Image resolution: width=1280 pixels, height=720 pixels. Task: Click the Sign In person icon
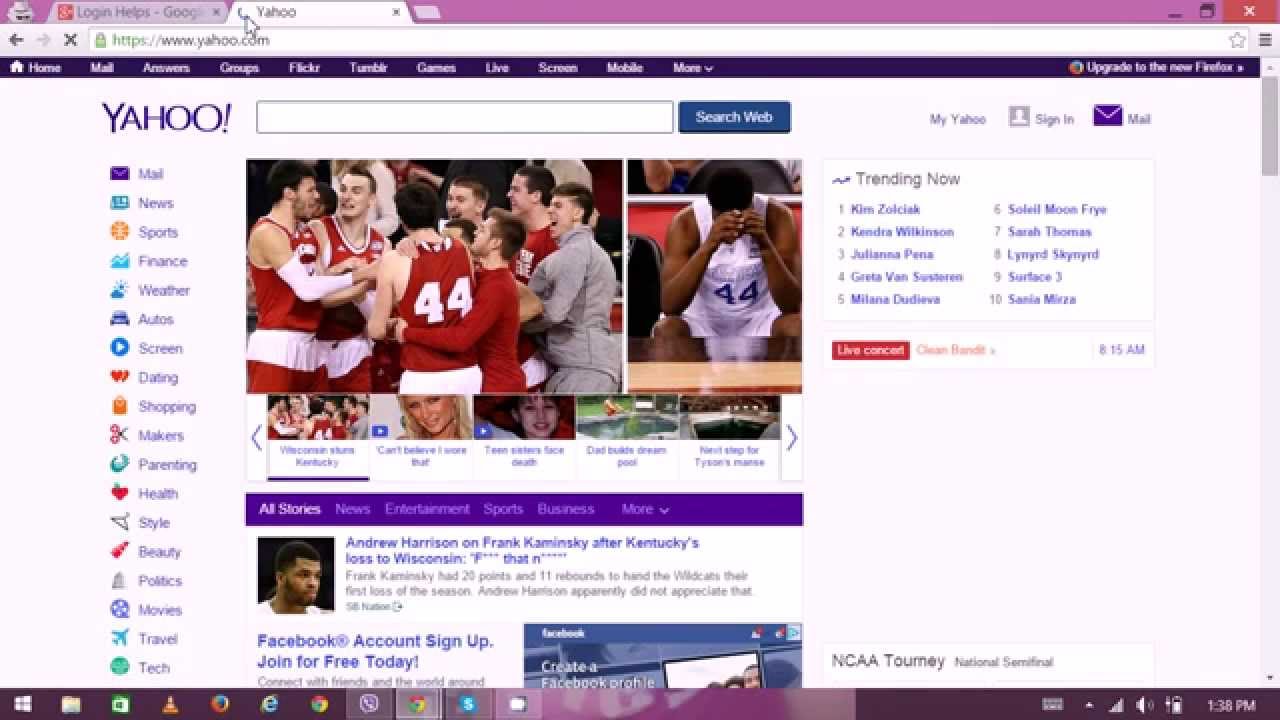(1019, 116)
